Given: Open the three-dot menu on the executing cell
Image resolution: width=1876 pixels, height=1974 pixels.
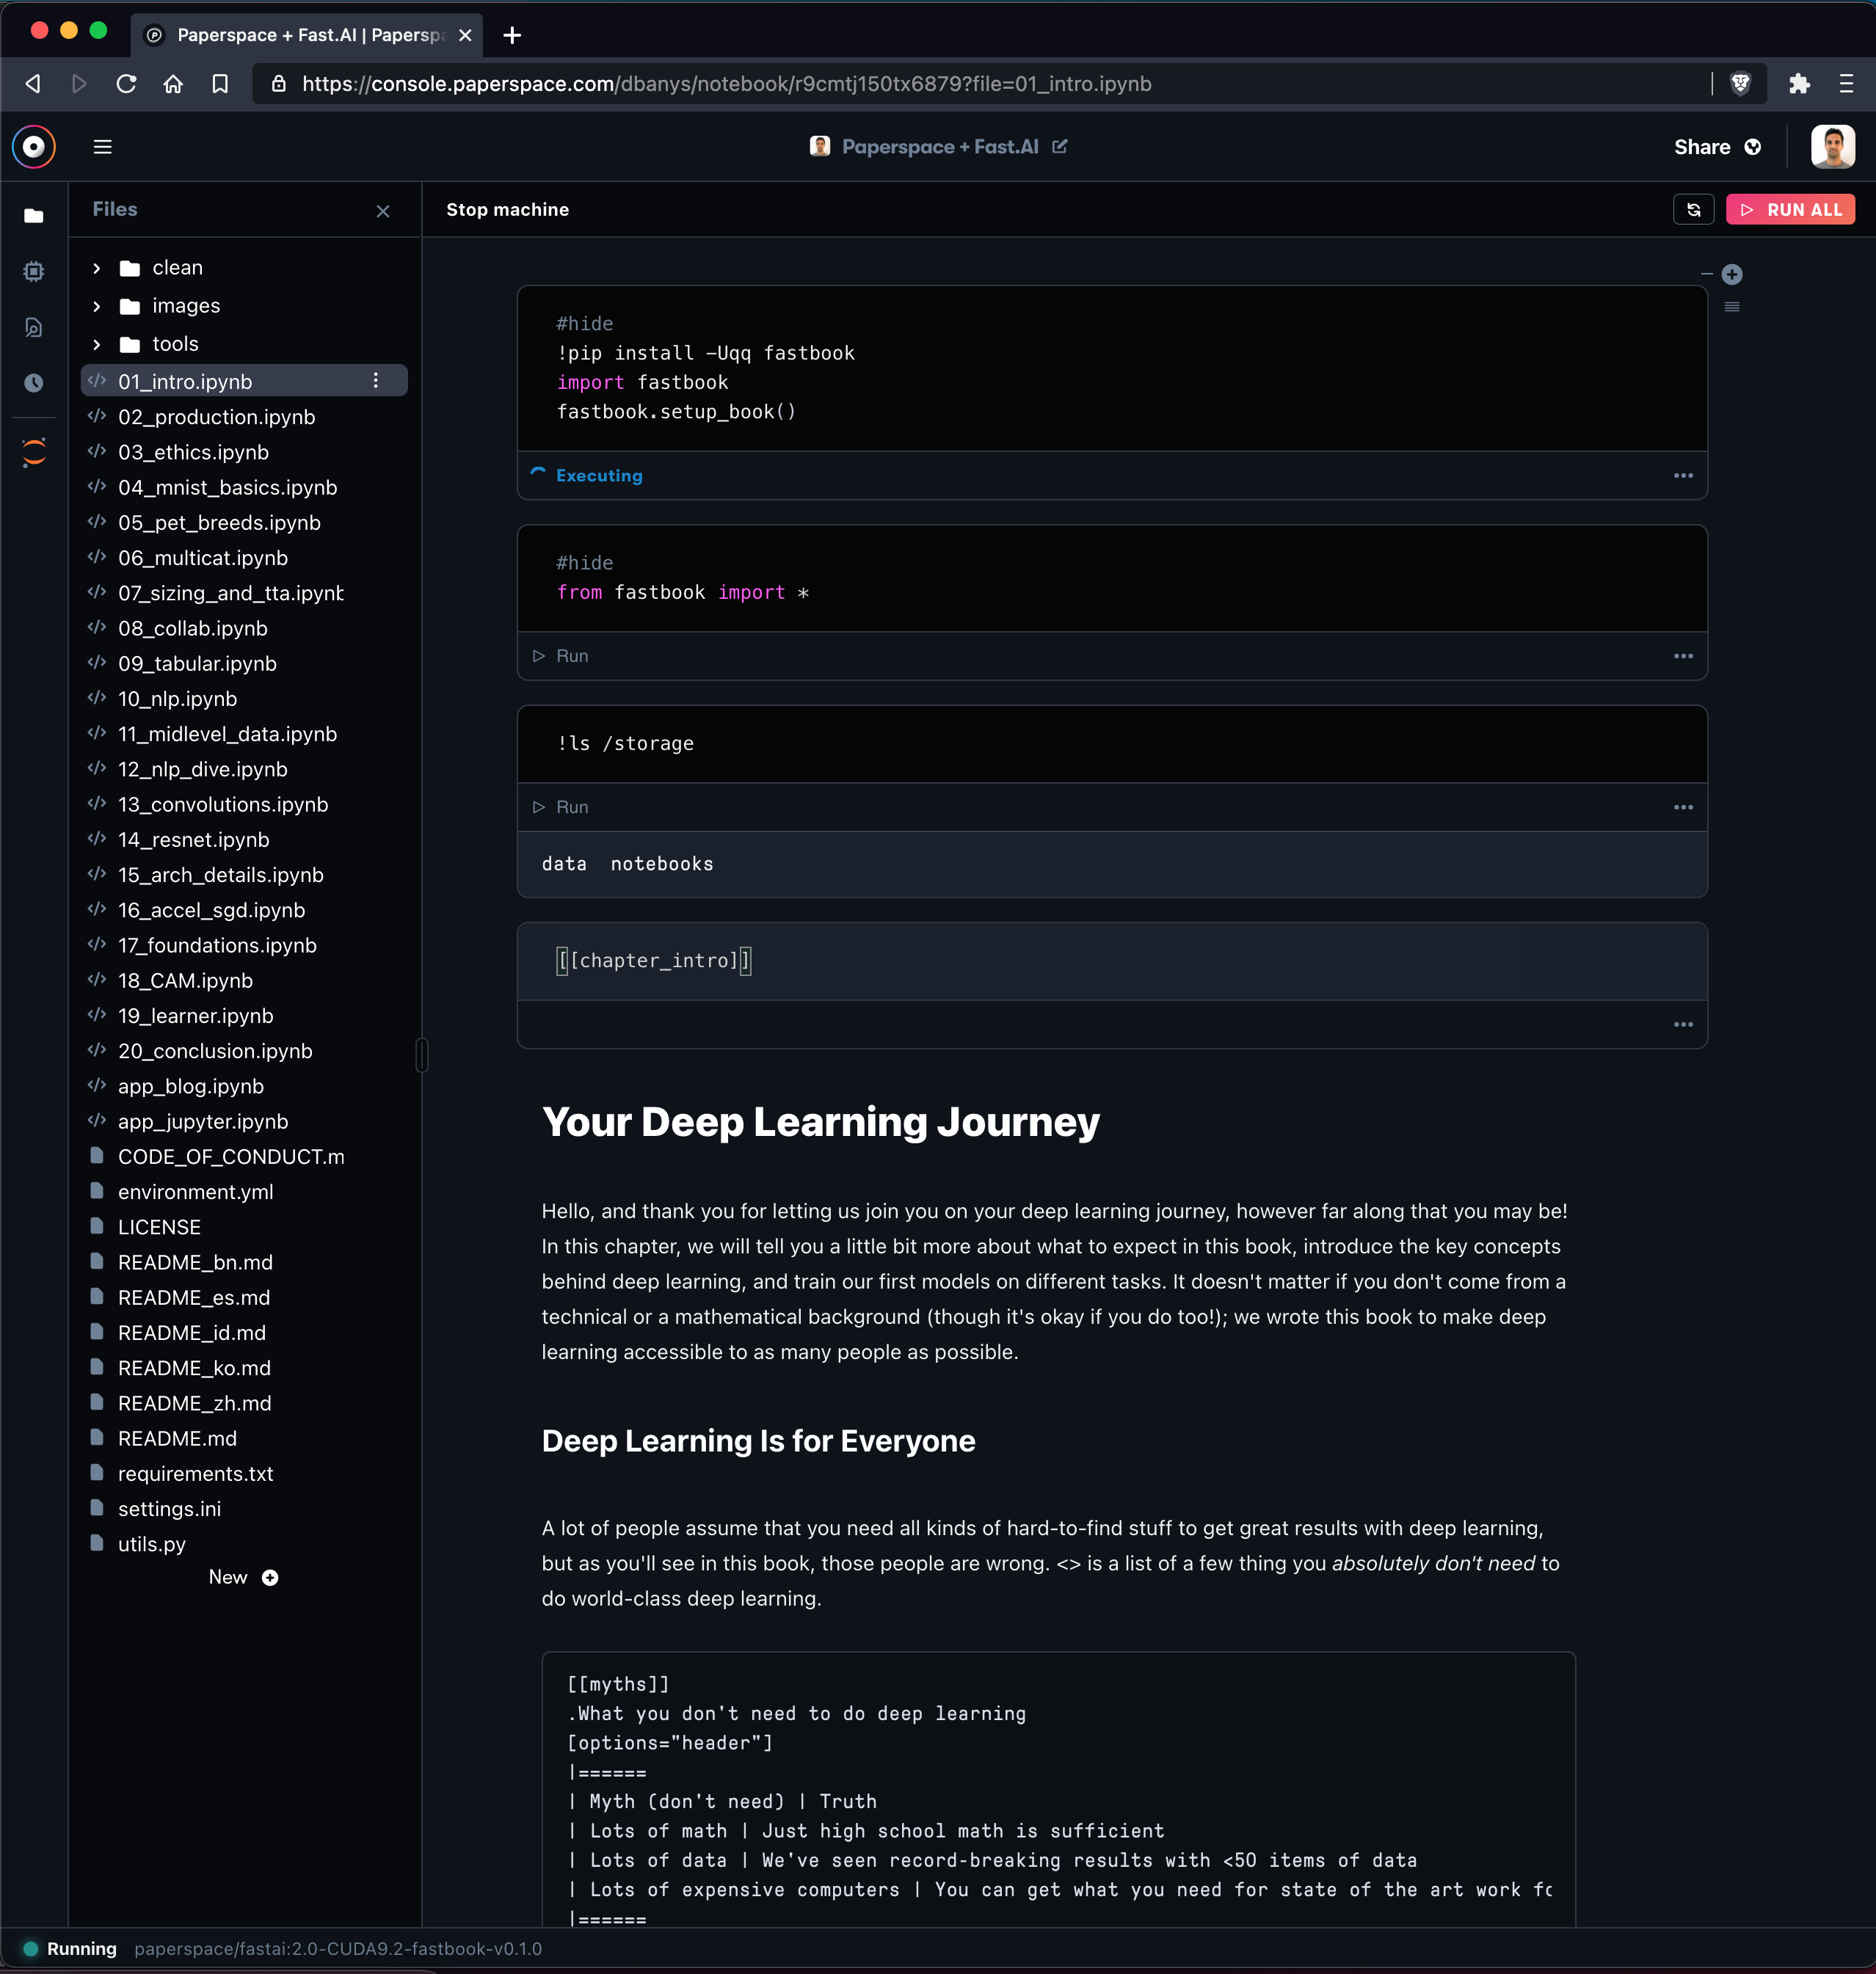Looking at the screenshot, I should [1683, 475].
